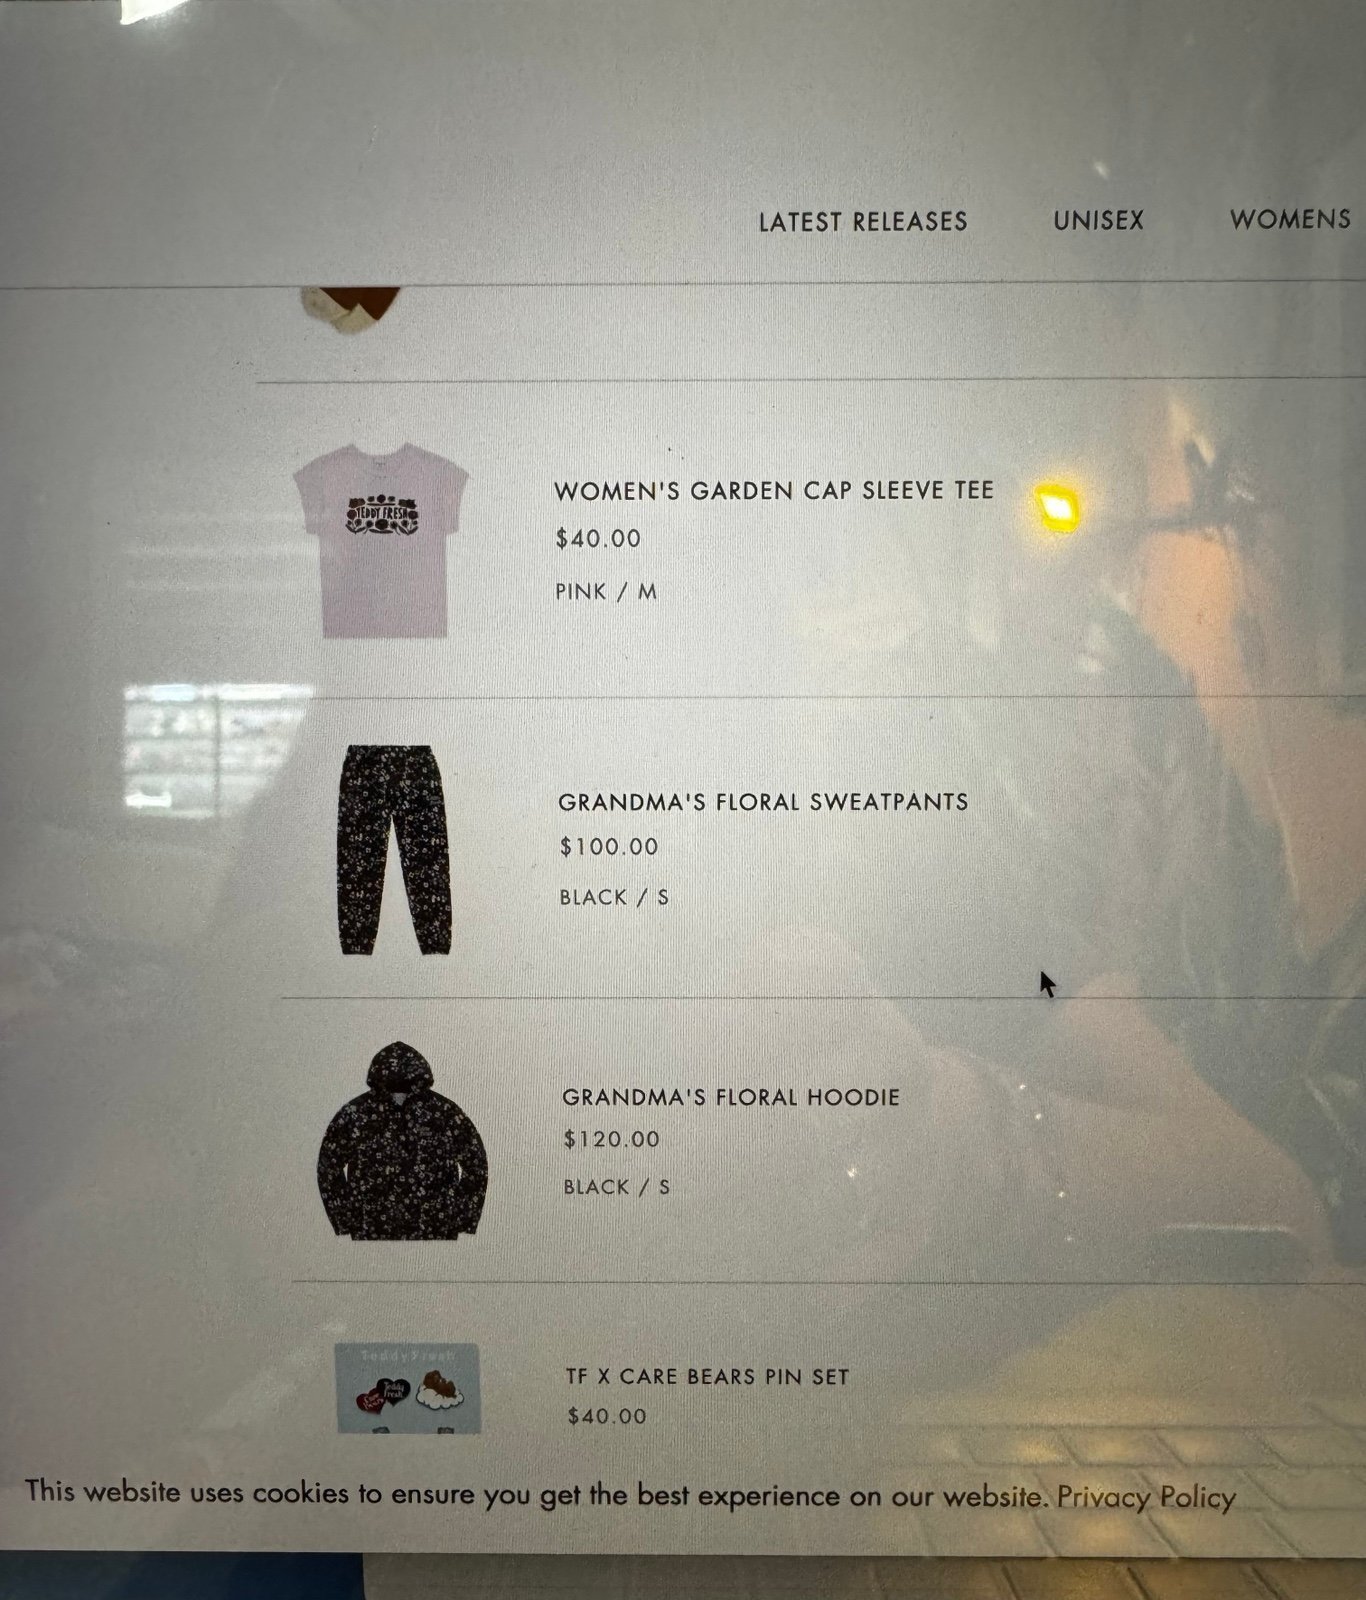Open the Latest Releases menu
Viewport: 1366px width, 1600px height.
[863, 222]
